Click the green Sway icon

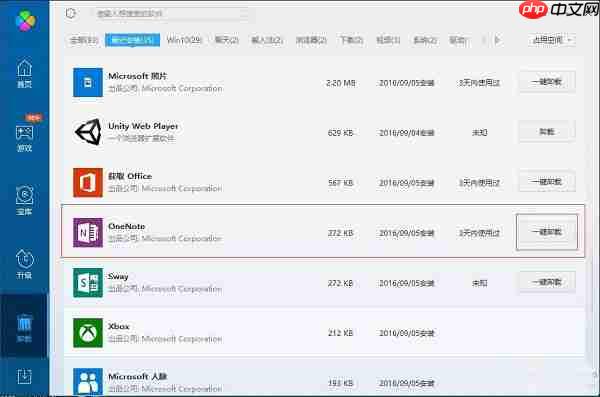(x=88, y=283)
